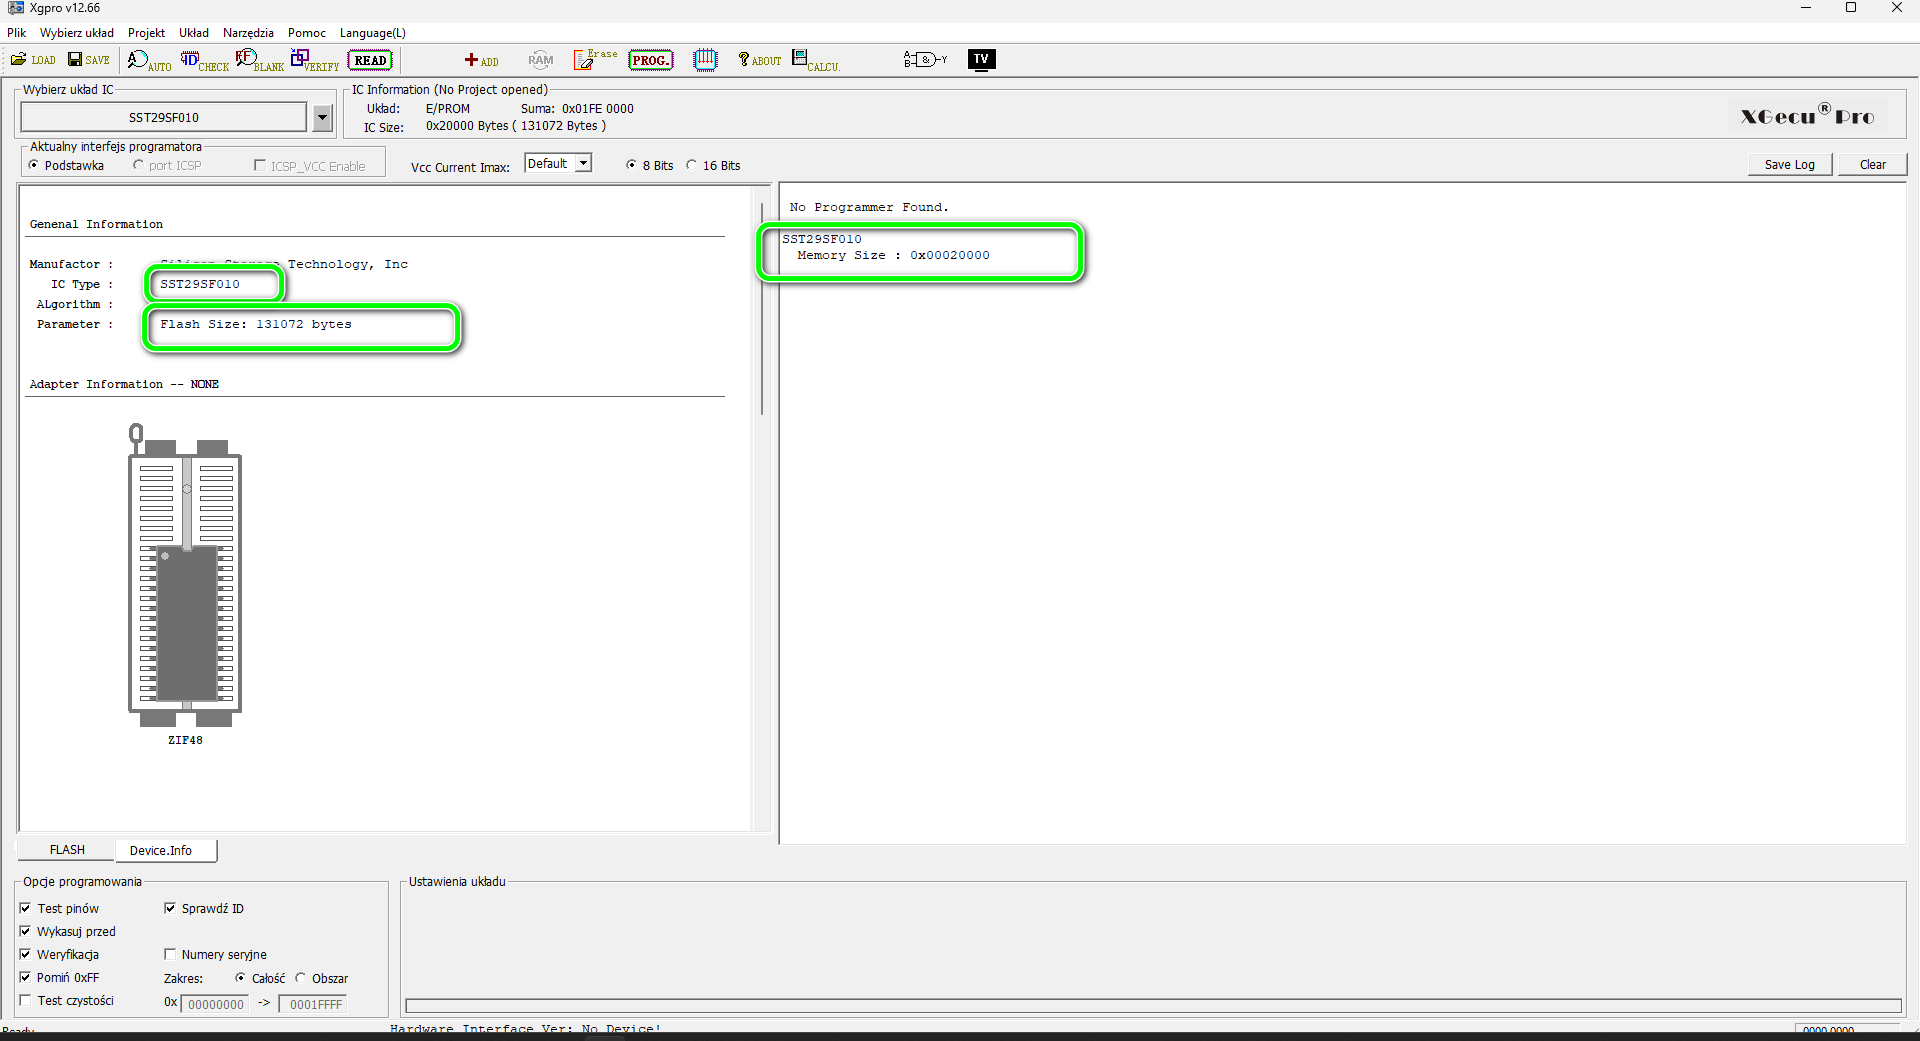Select the port ICSP radio button
The image size is (1920, 1041).
pyautogui.click(x=138, y=165)
